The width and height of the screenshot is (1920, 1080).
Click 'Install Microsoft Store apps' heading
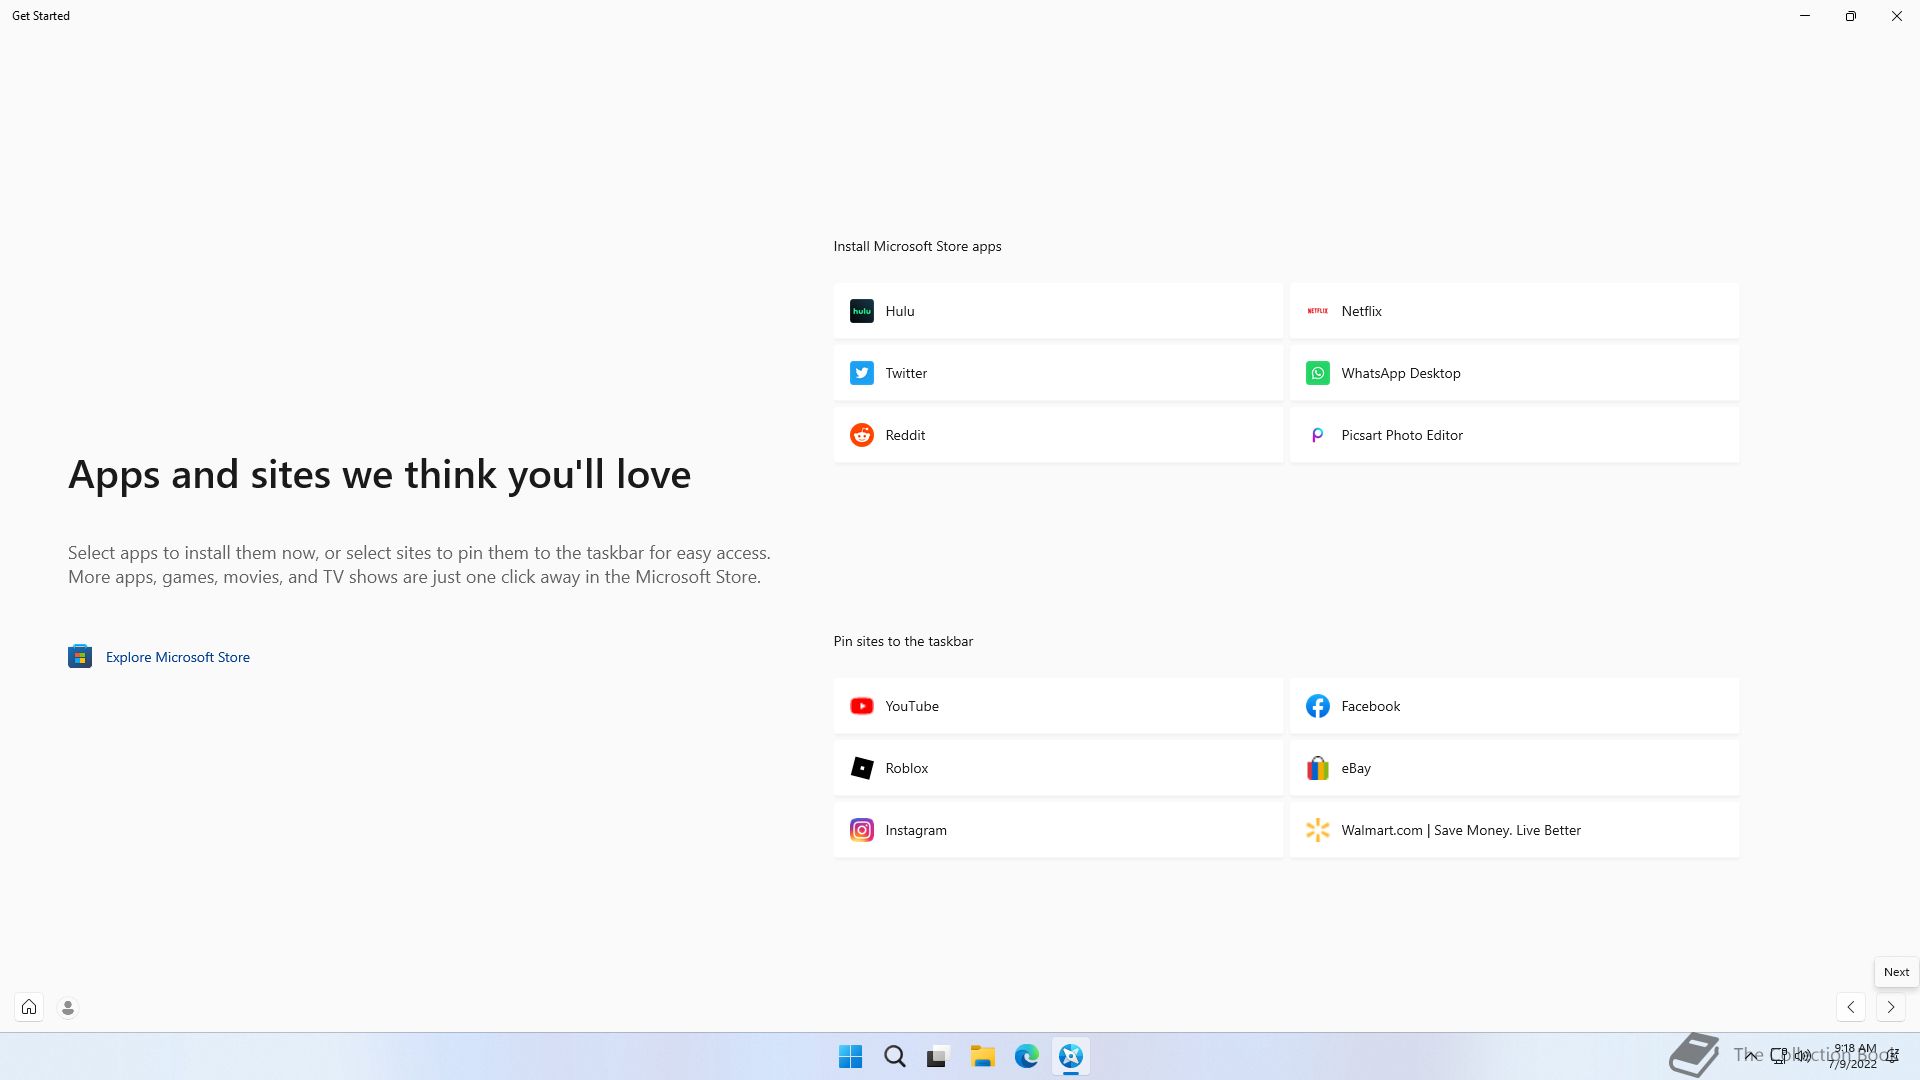(x=917, y=246)
